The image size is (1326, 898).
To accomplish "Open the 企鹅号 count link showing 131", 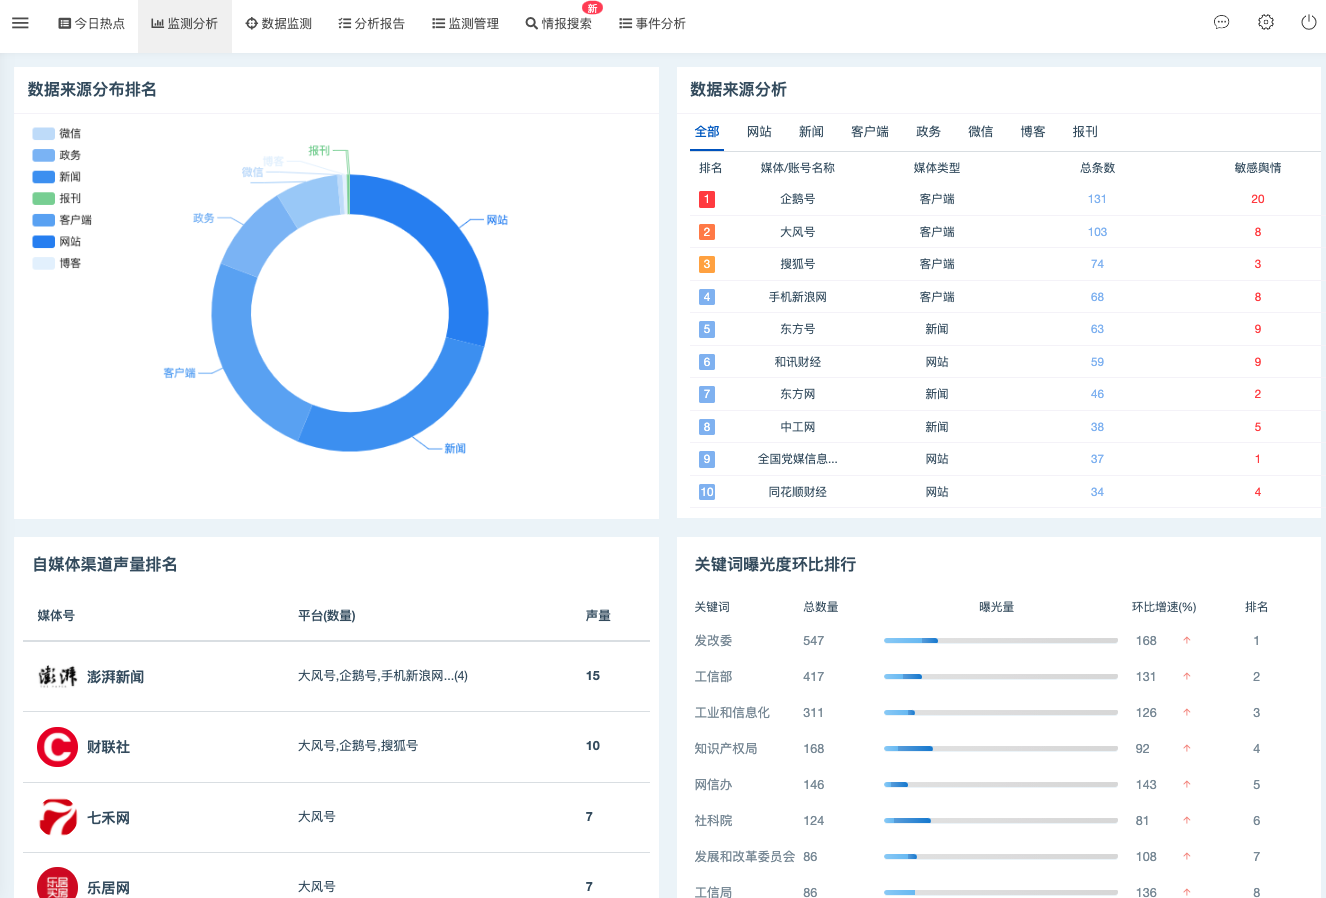I will 1097,198.
